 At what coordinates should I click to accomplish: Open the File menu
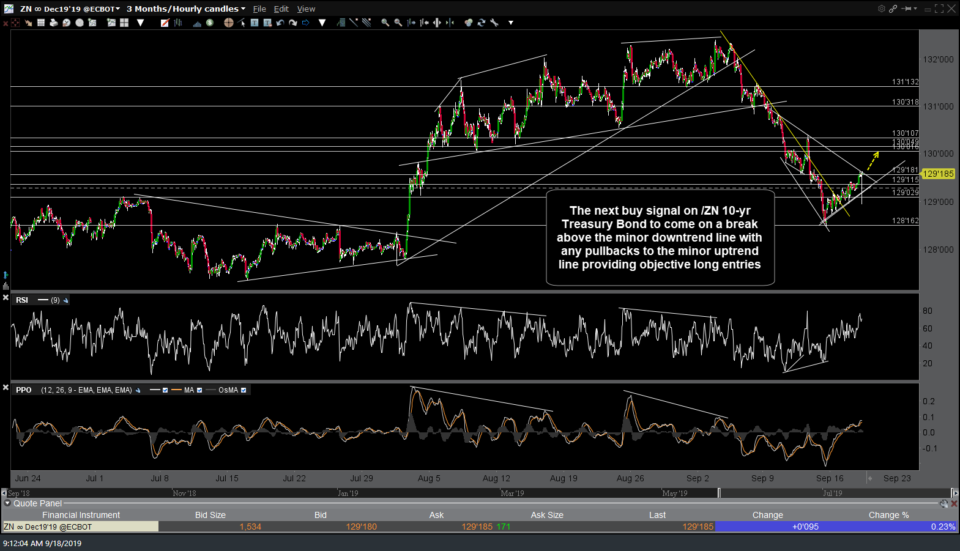(x=260, y=9)
